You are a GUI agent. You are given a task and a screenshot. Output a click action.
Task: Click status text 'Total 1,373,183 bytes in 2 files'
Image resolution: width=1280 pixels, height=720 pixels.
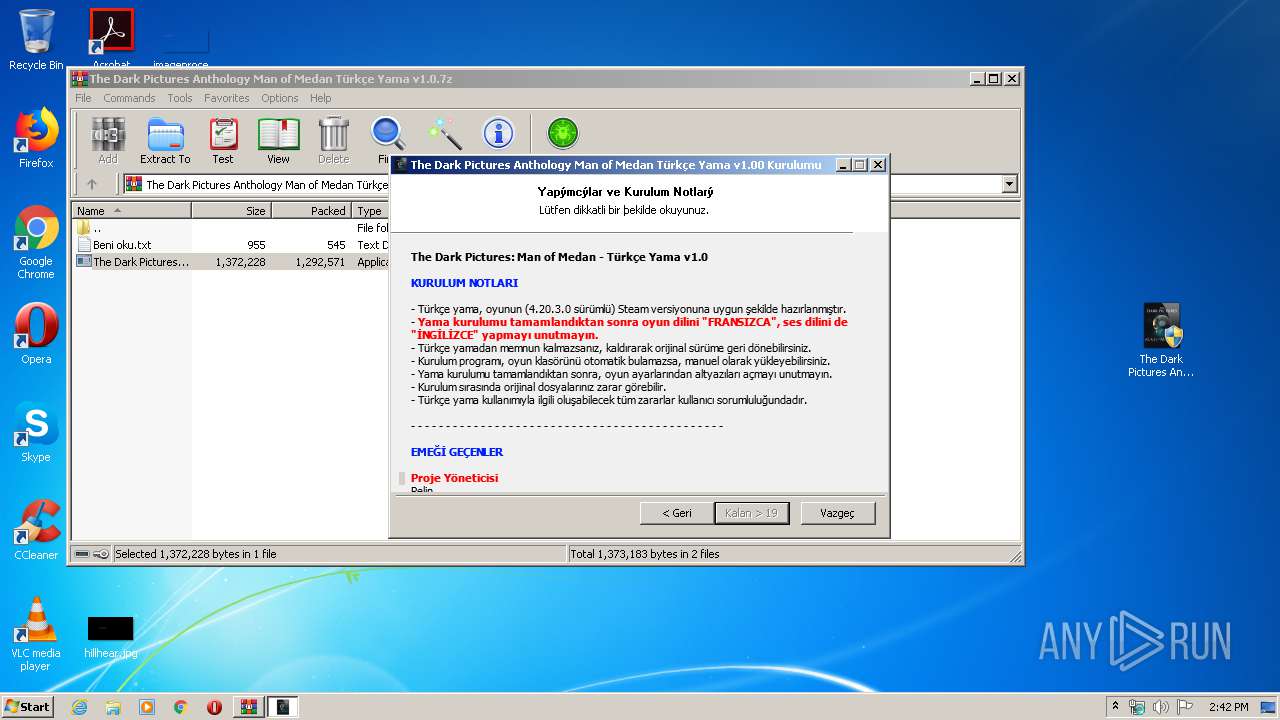click(x=645, y=554)
